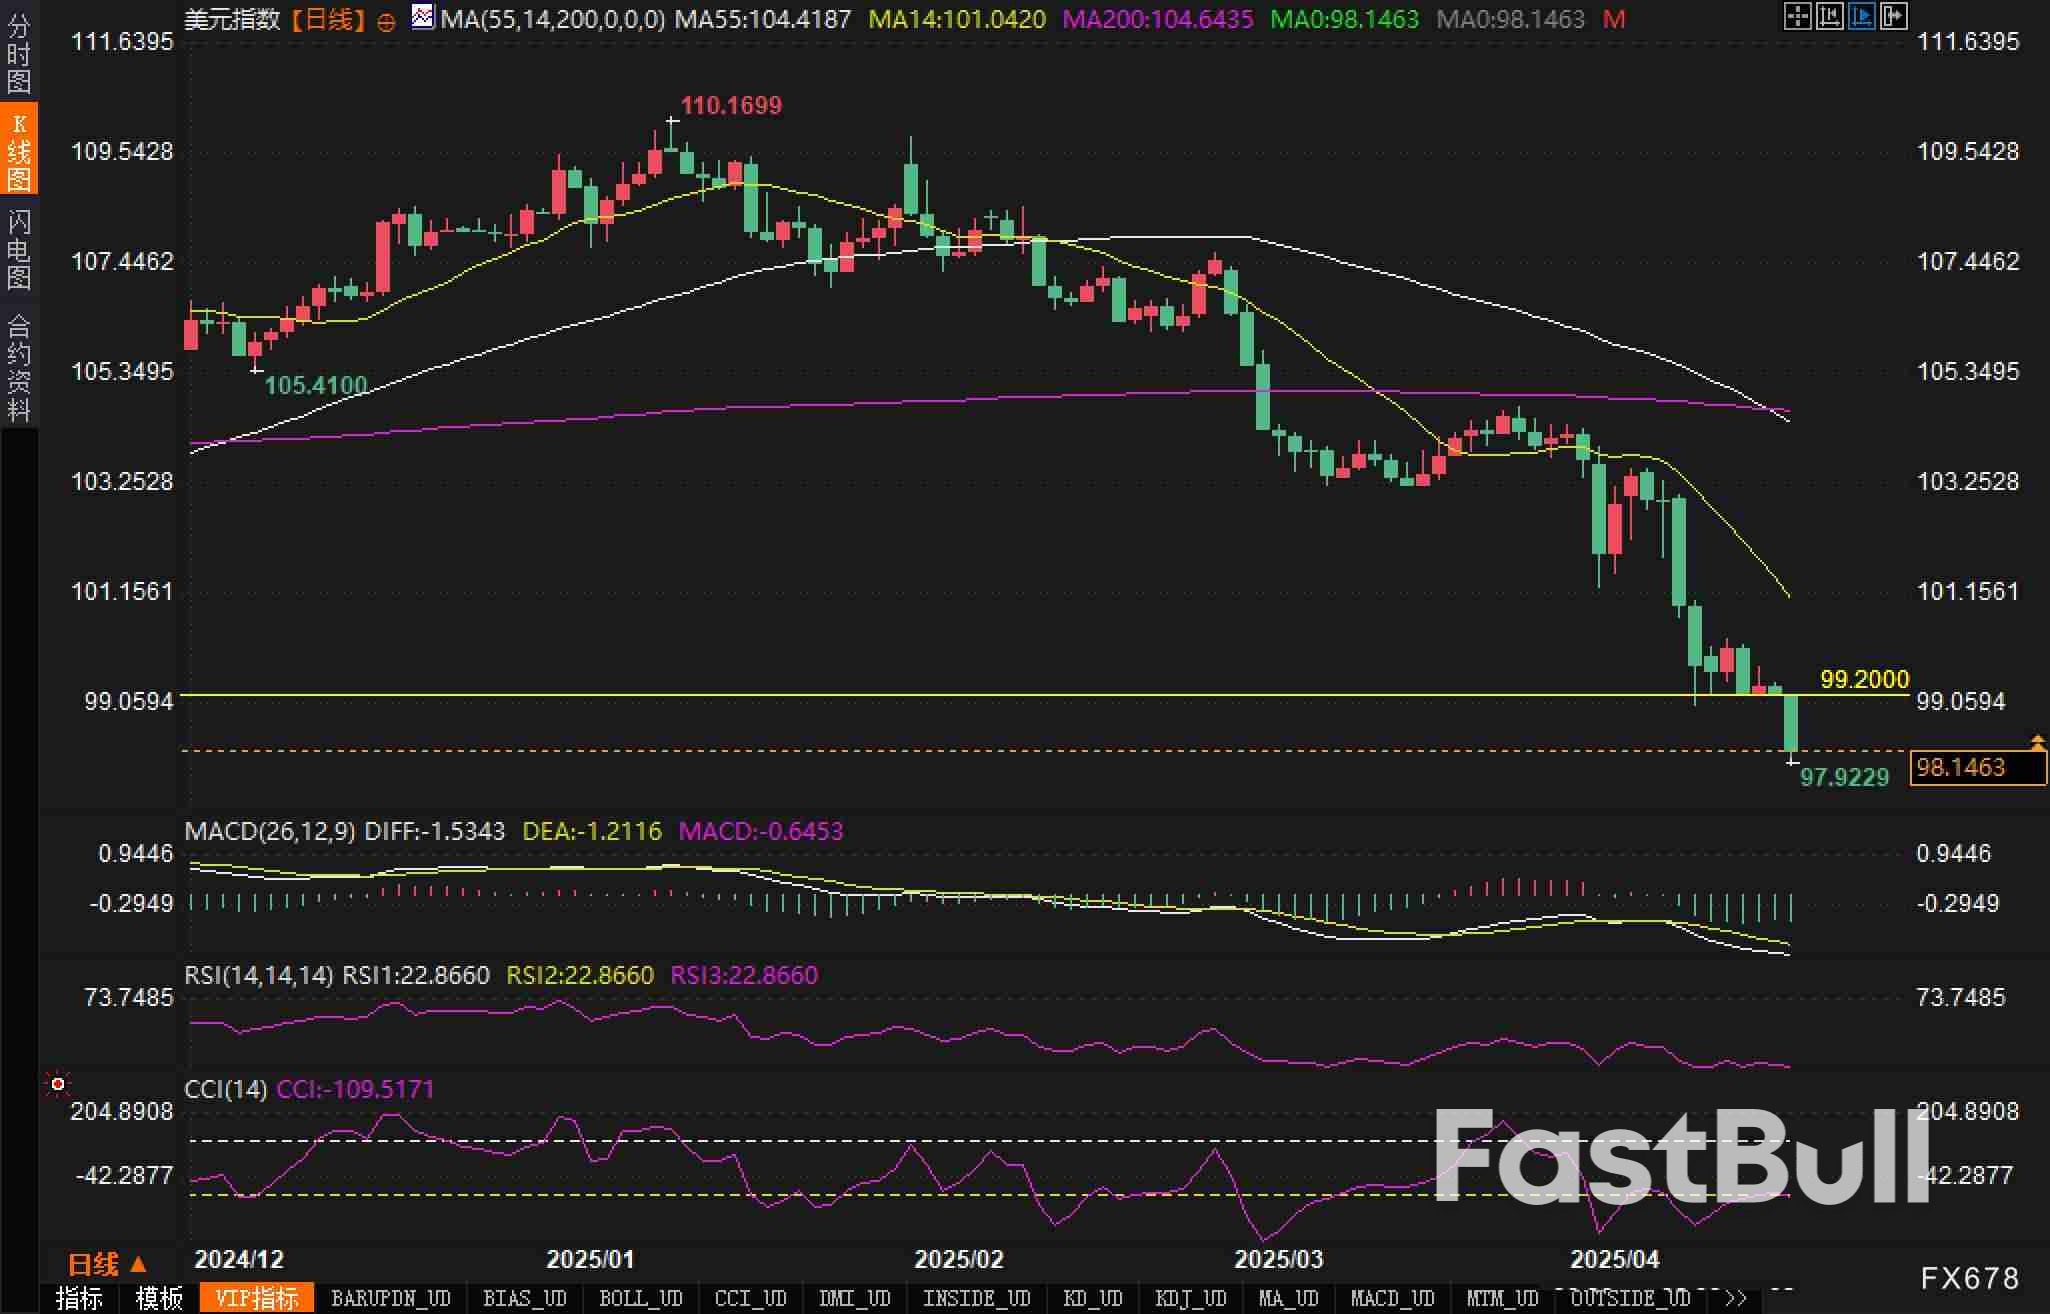Switch to 分时图 side tab
This screenshot has height=1314, width=2050.
coord(19,52)
